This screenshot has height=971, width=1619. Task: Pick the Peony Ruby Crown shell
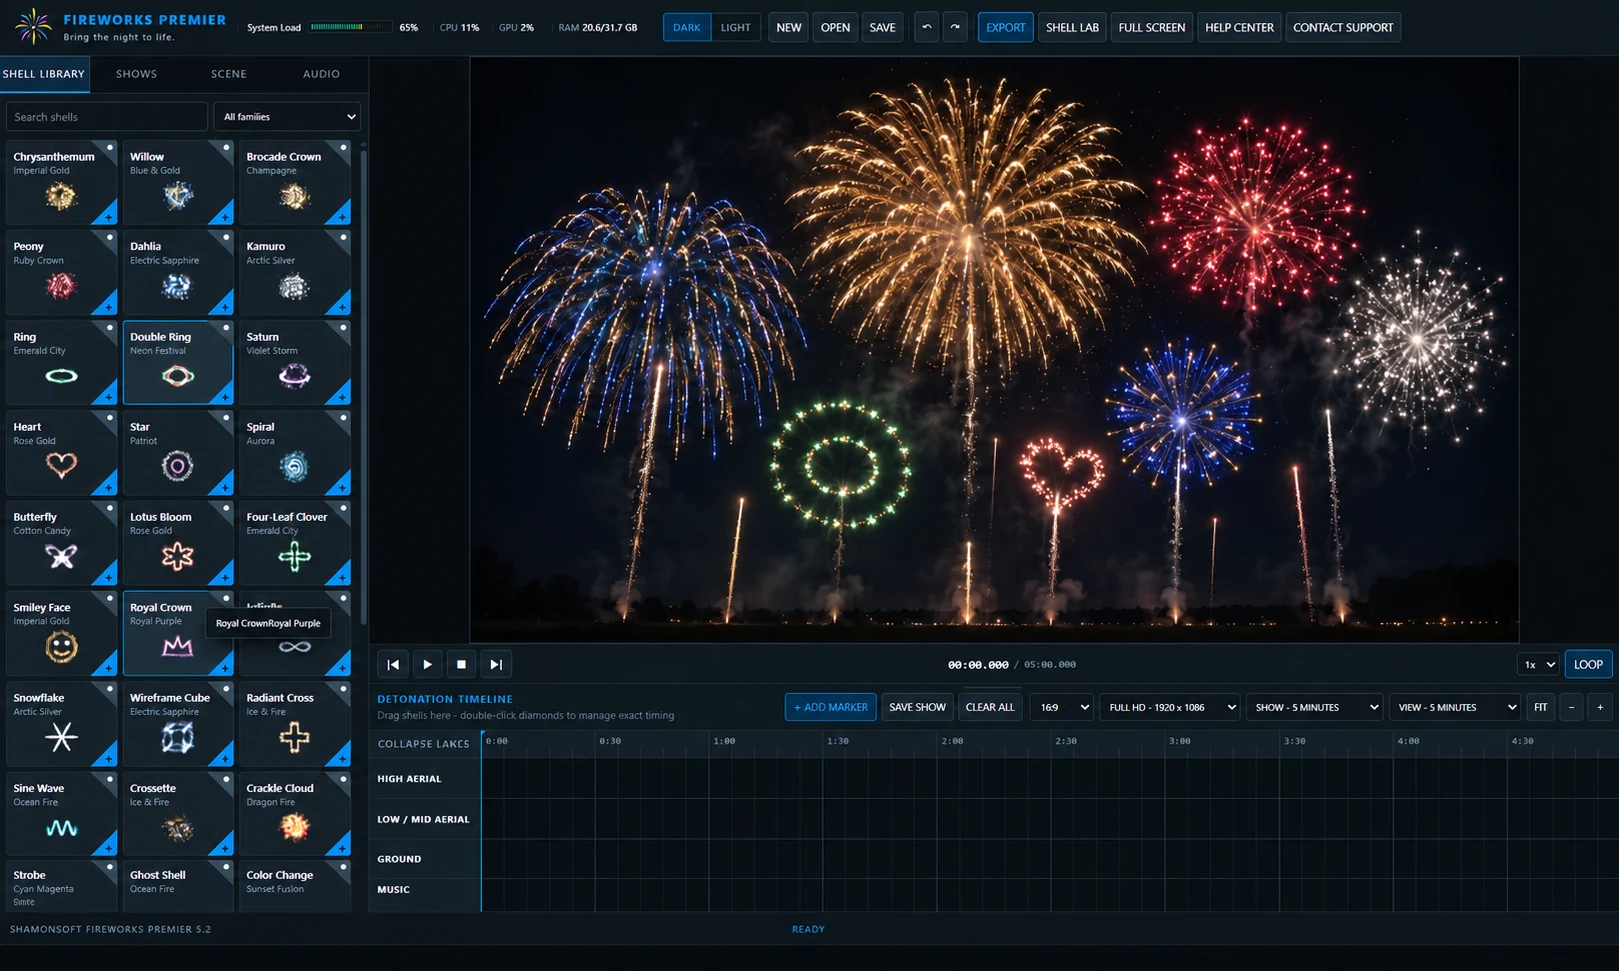coord(61,273)
